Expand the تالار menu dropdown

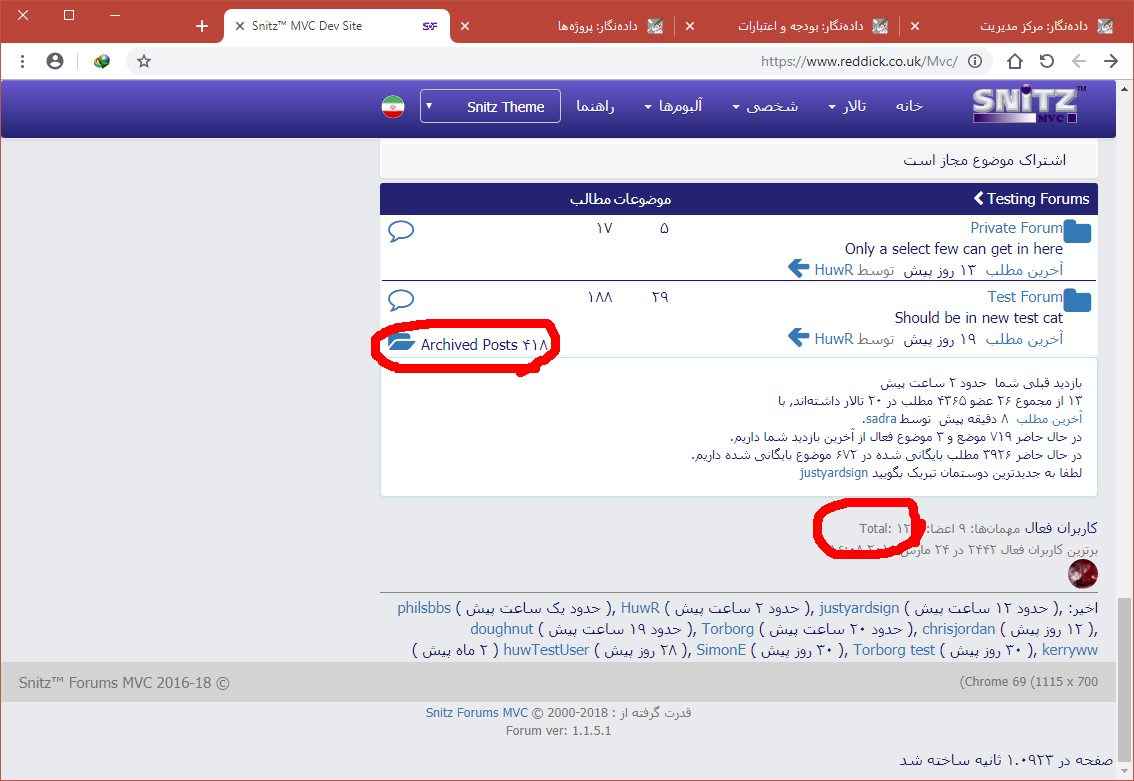coord(848,107)
